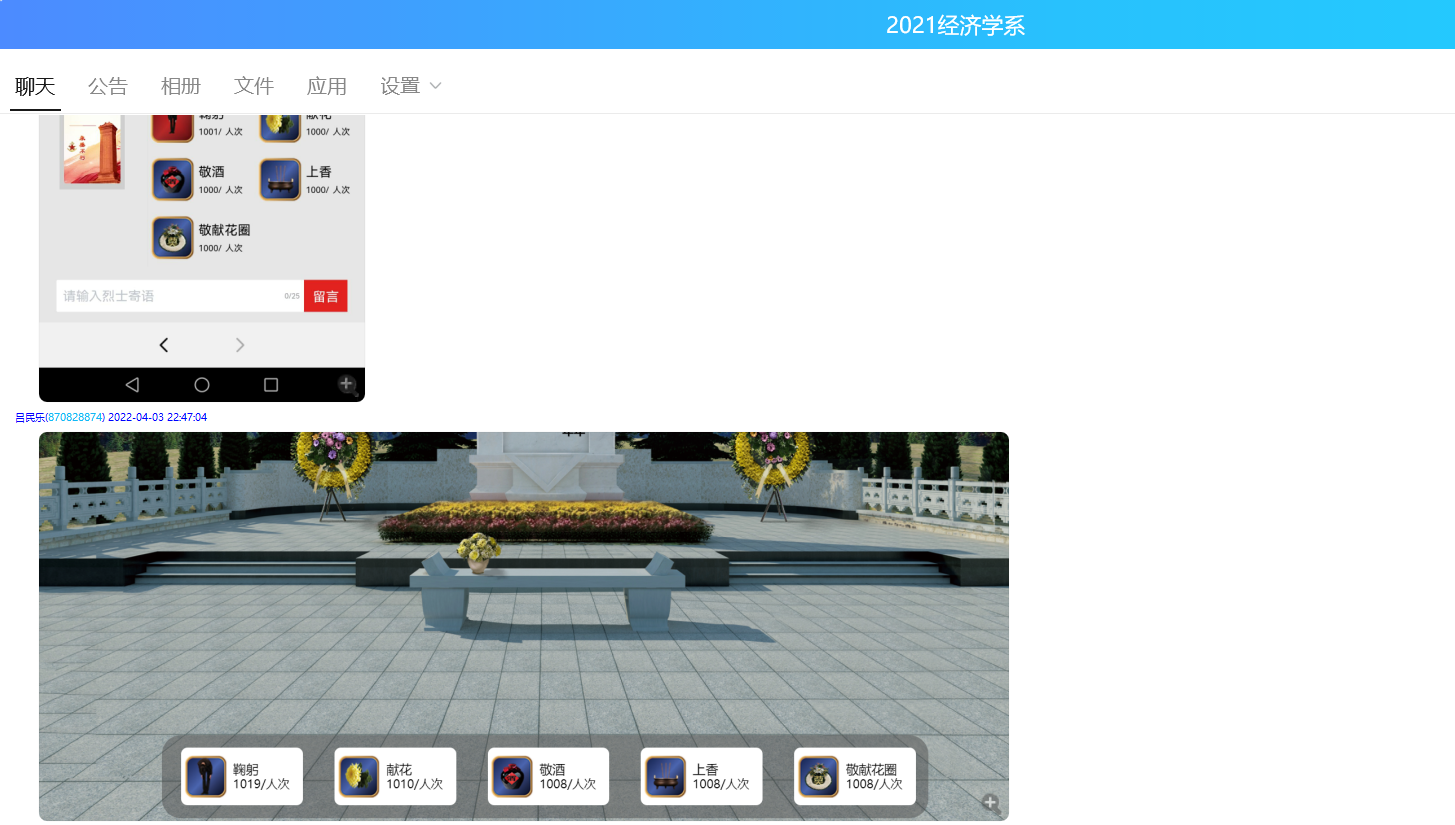Screen dimensions: 1455x825
Task: Click the 敬酒 icon showing 1000/人次
Action: pos(172,180)
